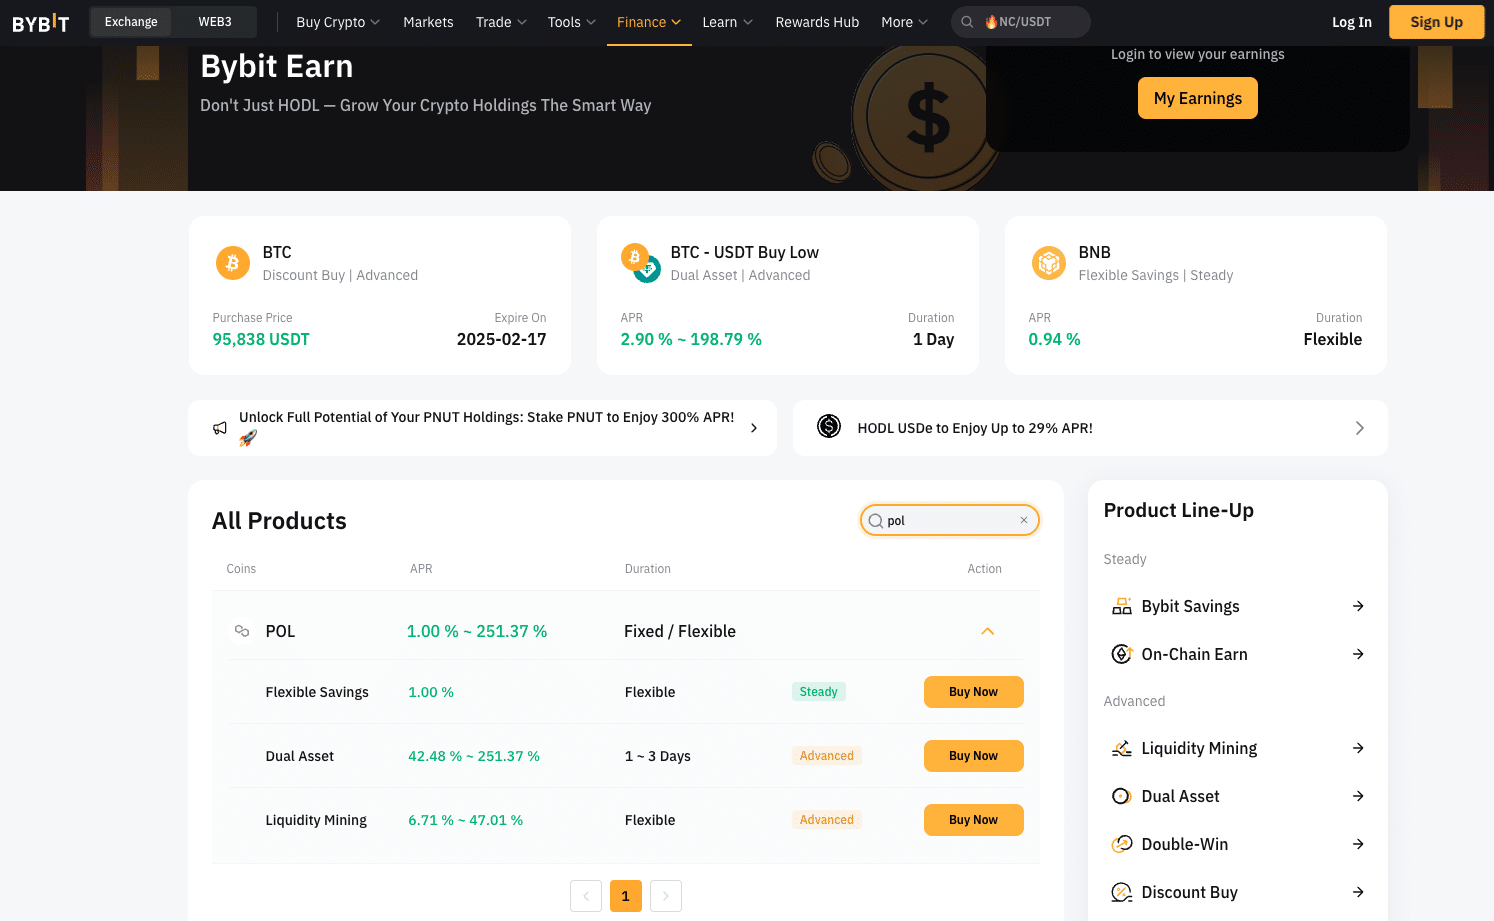
Task: Click the Bybit Savings icon
Action: click(1122, 606)
